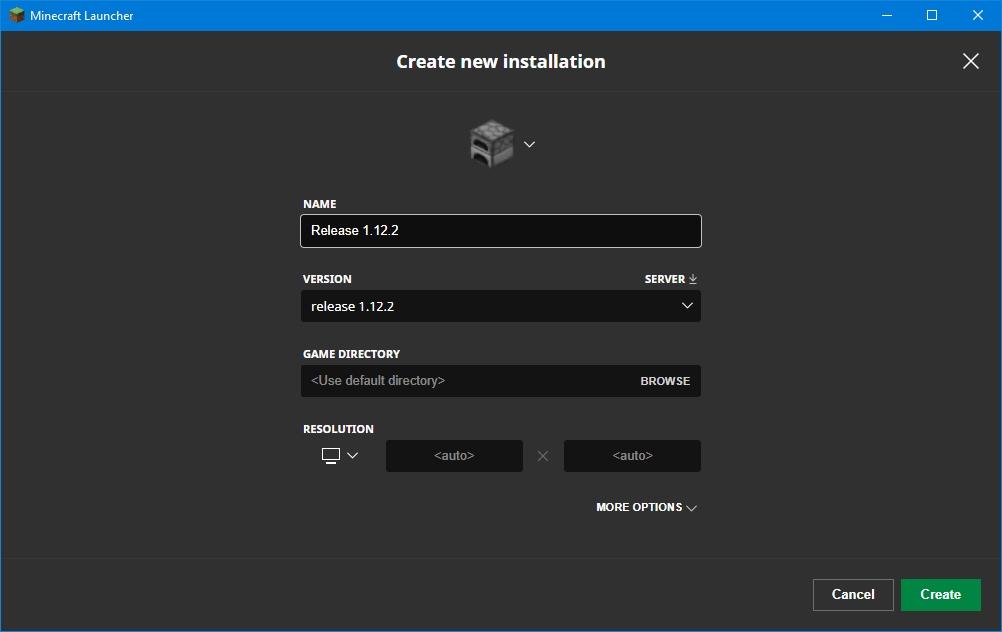Maximize the Minecraft Launcher window

click(932, 15)
